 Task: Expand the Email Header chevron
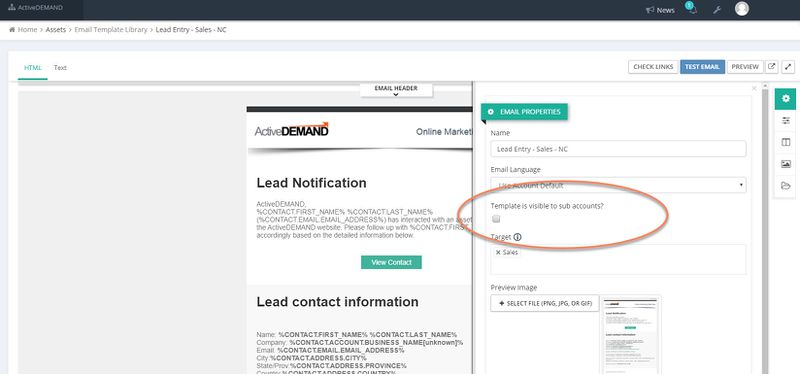point(396,94)
